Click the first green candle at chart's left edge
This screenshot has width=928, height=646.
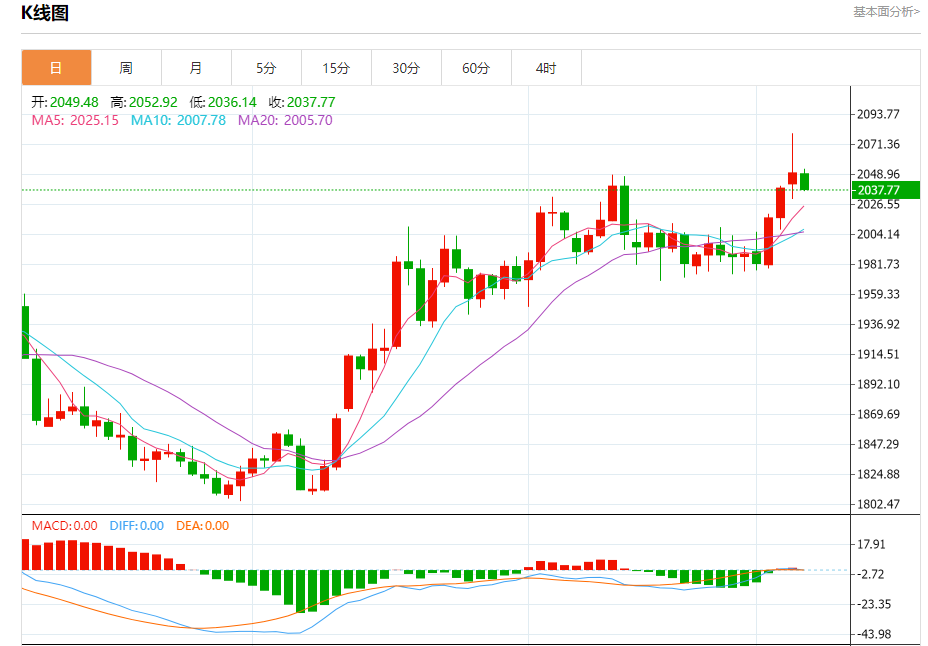coord(25,331)
